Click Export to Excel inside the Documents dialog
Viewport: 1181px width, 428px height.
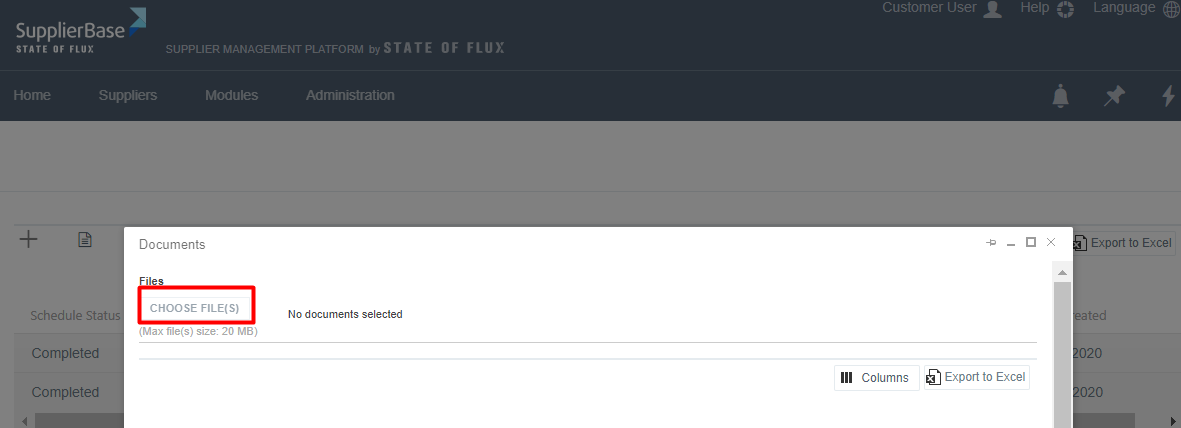977,377
